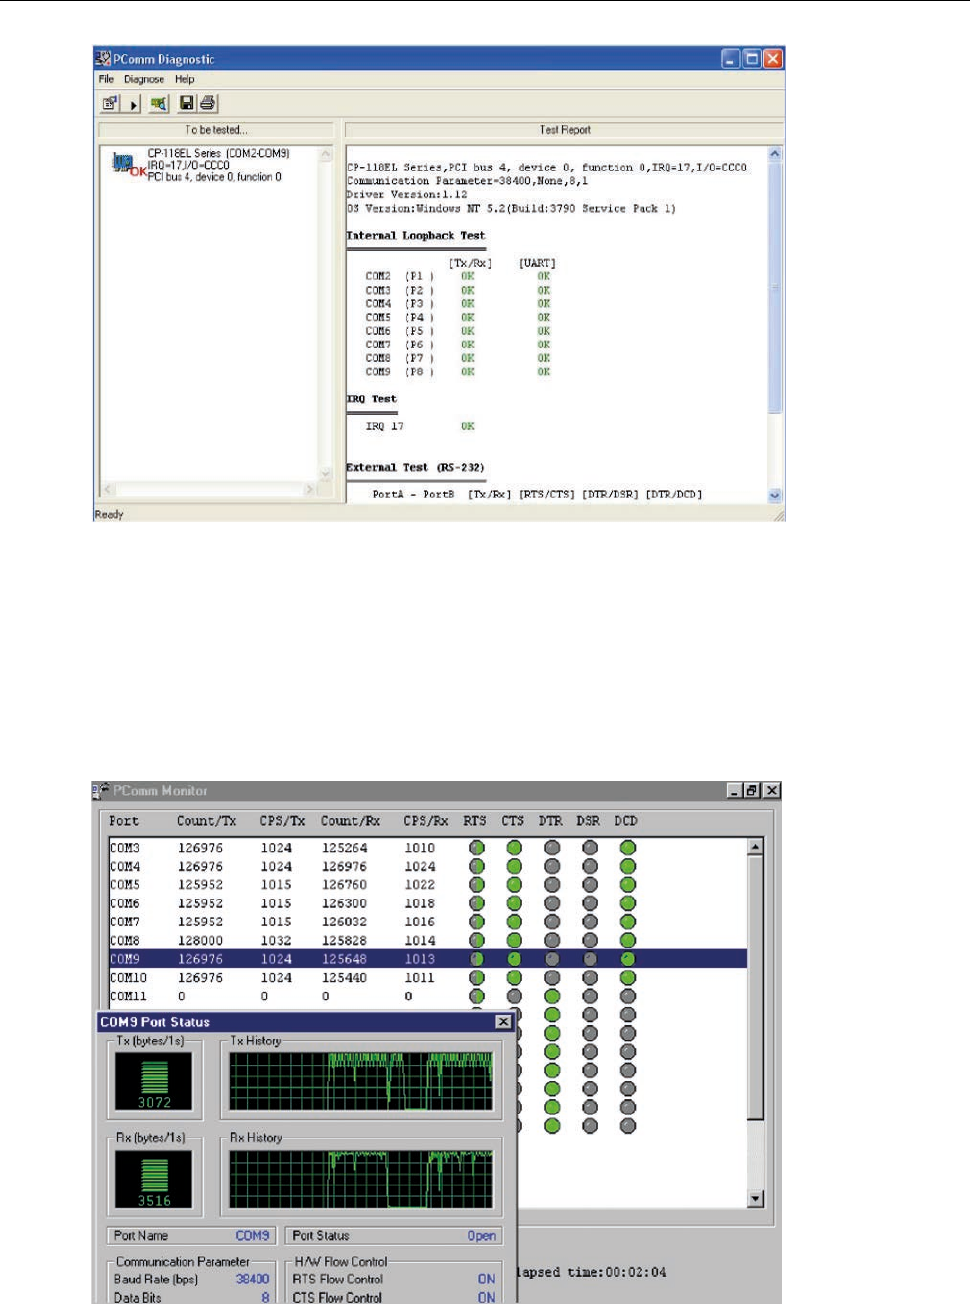Image resolution: width=970 pixels, height=1304 pixels.
Task: Click the DCD indicator in the COM3 row
Action: coord(628,848)
